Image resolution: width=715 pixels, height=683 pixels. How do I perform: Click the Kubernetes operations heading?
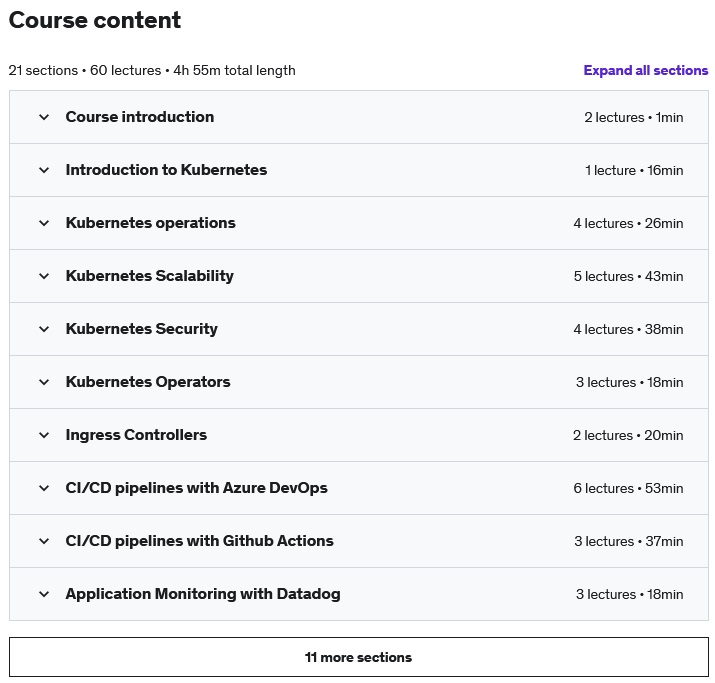point(151,223)
